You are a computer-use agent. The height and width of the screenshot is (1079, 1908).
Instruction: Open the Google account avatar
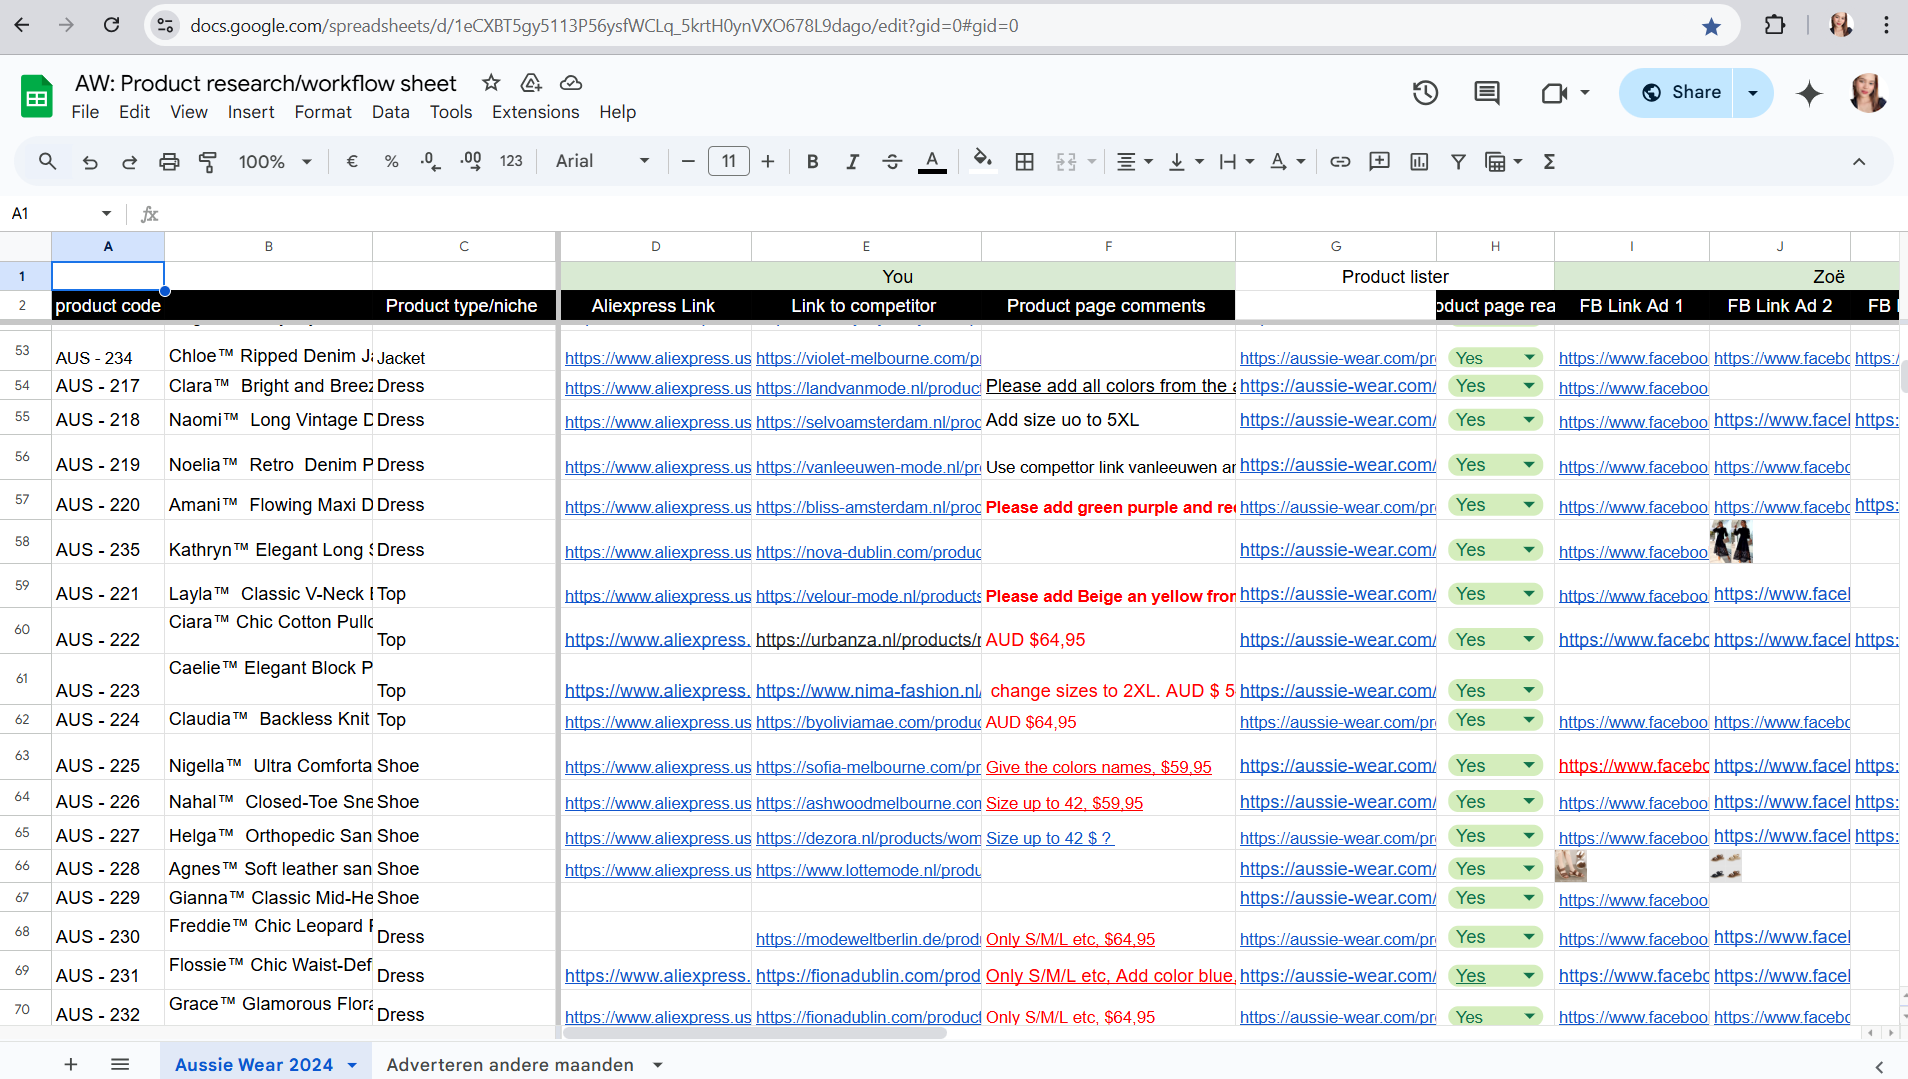(x=1867, y=93)
